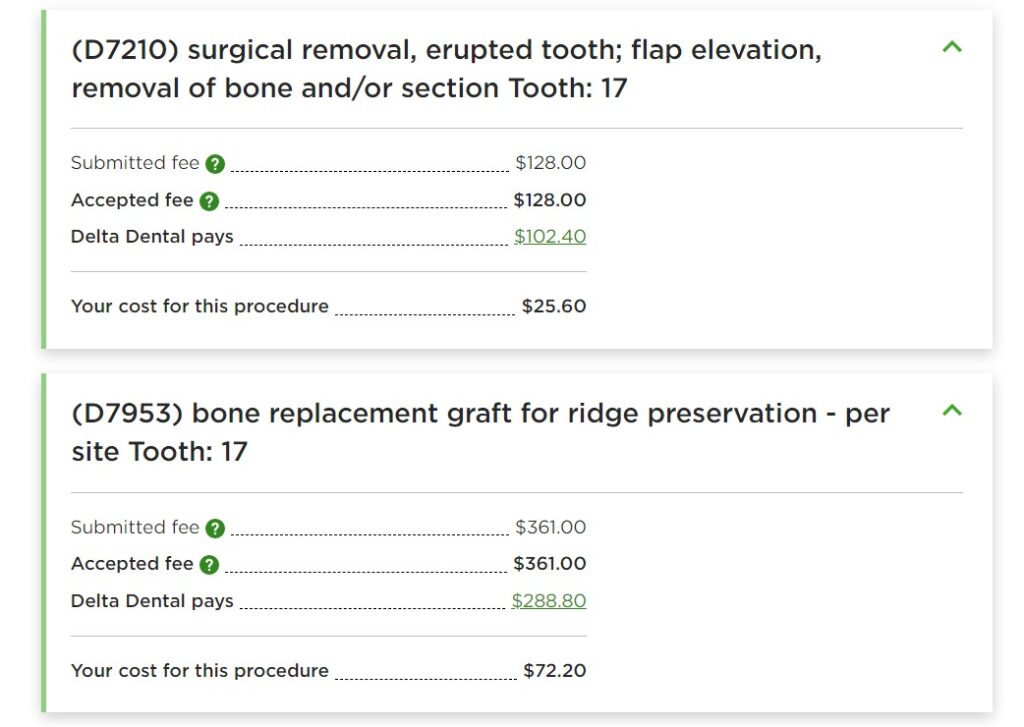
Task: Collapse the D7953 bone replacement graft card
Action: tap(952, 410)
